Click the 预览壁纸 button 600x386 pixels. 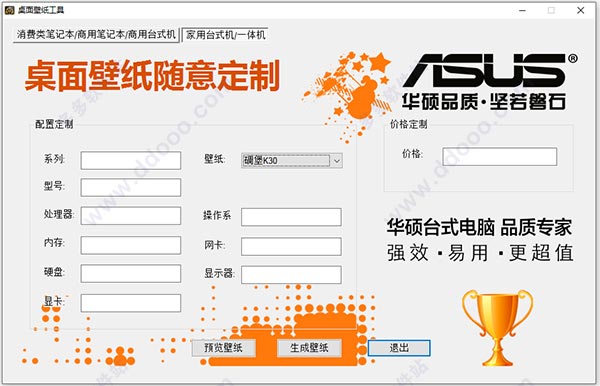(x=223, y=348)
